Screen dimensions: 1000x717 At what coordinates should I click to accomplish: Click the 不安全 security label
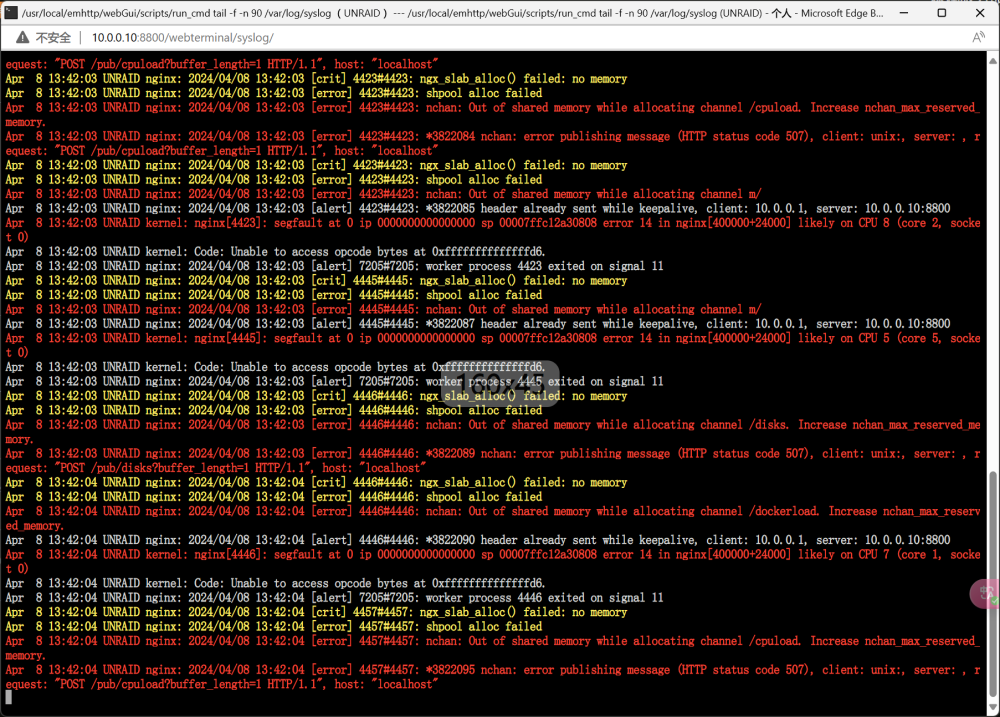(53, 38)
